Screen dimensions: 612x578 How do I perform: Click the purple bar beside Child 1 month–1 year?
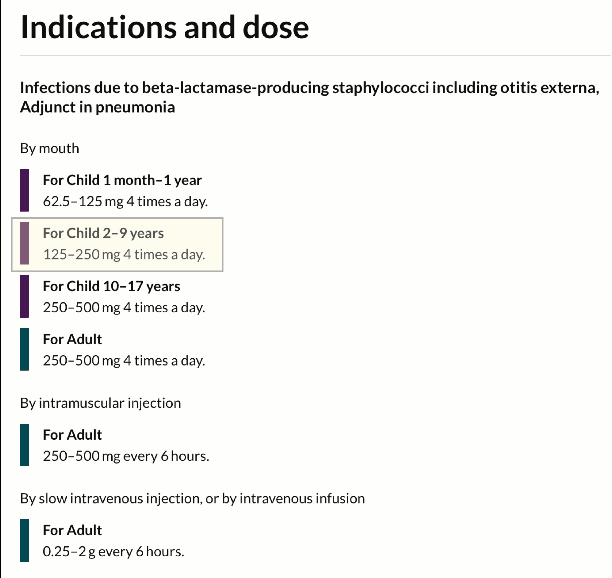(x=25, y=191)
